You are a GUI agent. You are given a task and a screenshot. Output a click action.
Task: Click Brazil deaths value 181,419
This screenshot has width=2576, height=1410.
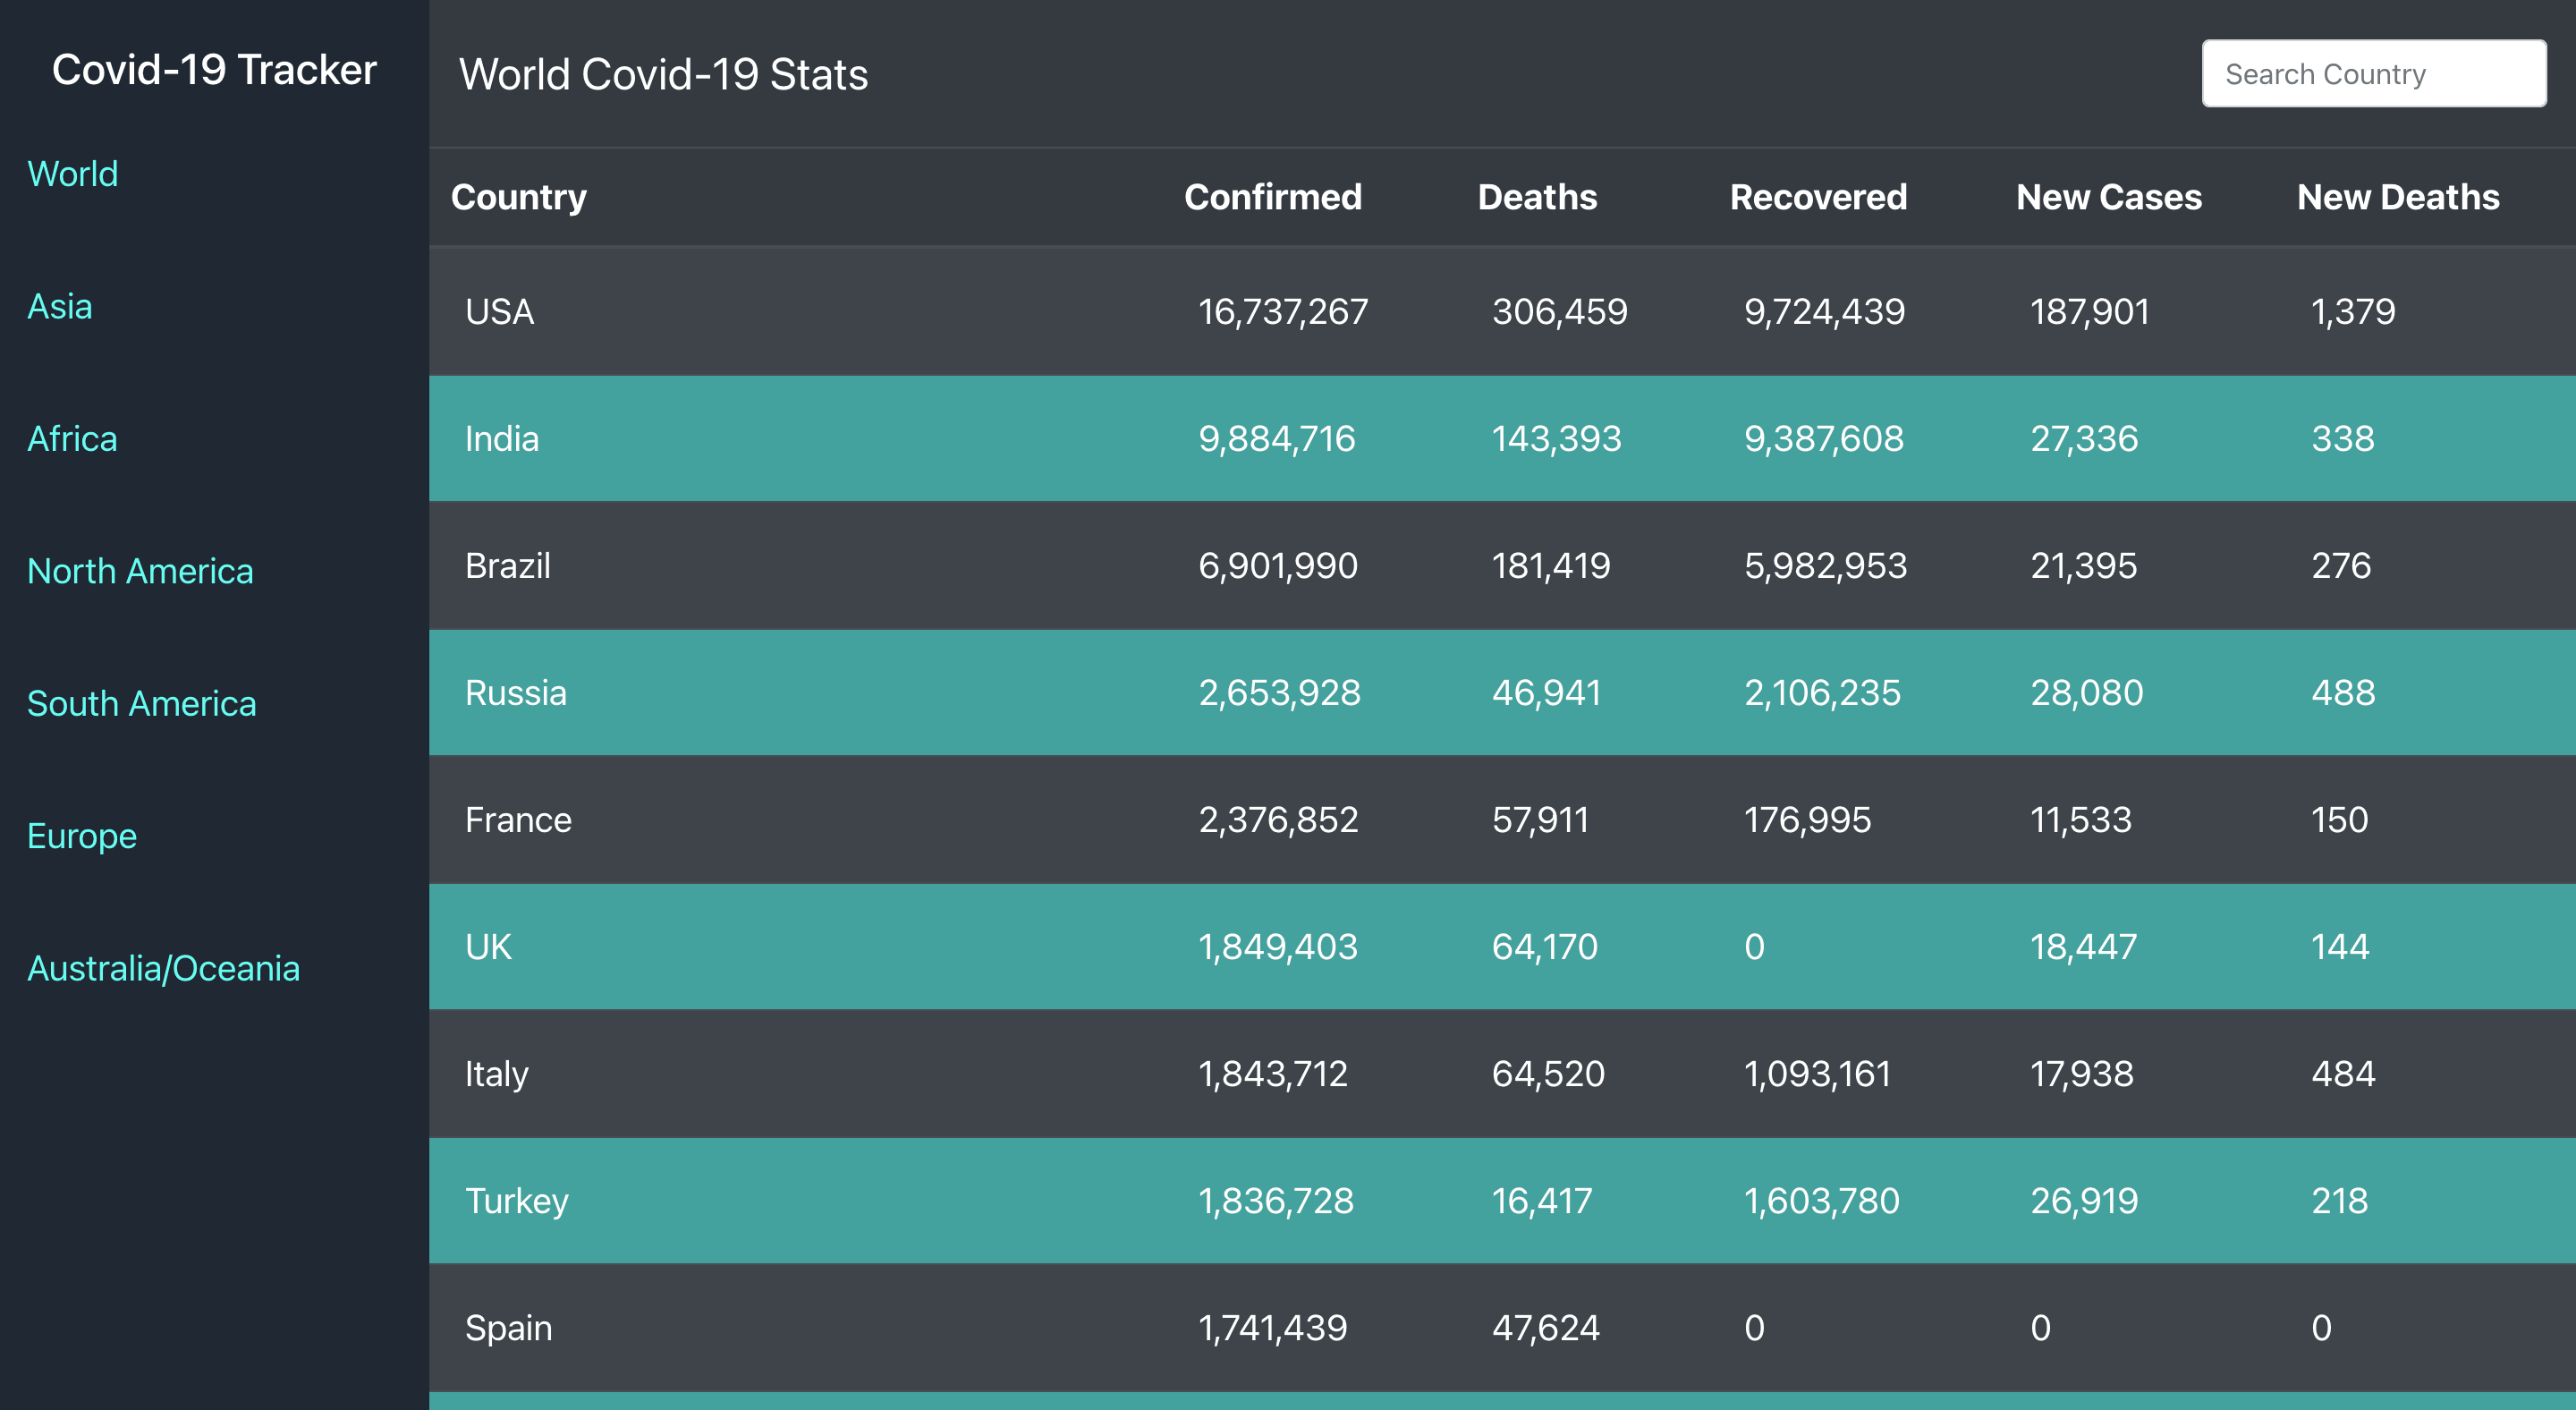click(x=1551, y=566)
